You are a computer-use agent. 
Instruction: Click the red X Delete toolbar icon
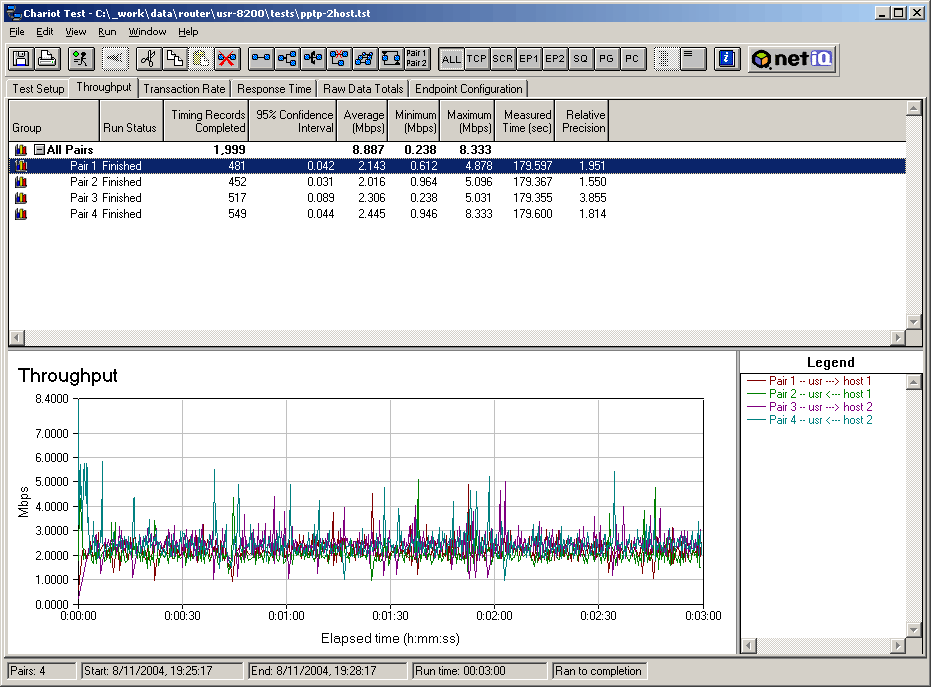(x=226, y=59)
